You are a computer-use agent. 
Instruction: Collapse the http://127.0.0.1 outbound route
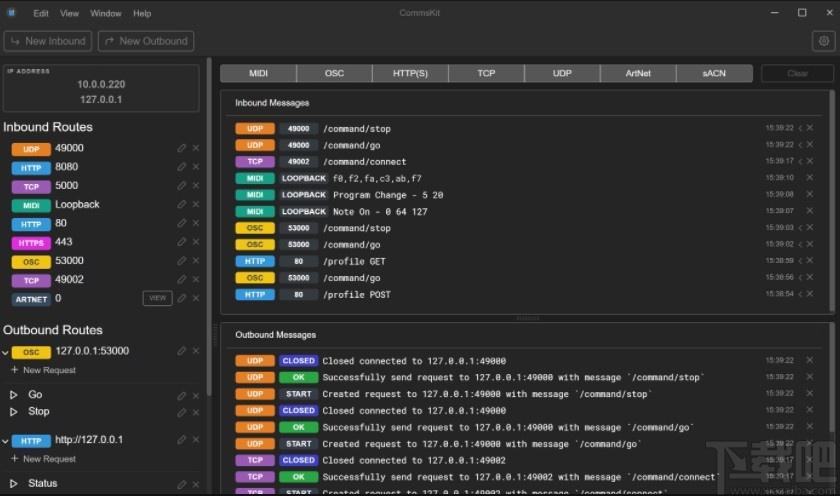[x=5, y=441]
